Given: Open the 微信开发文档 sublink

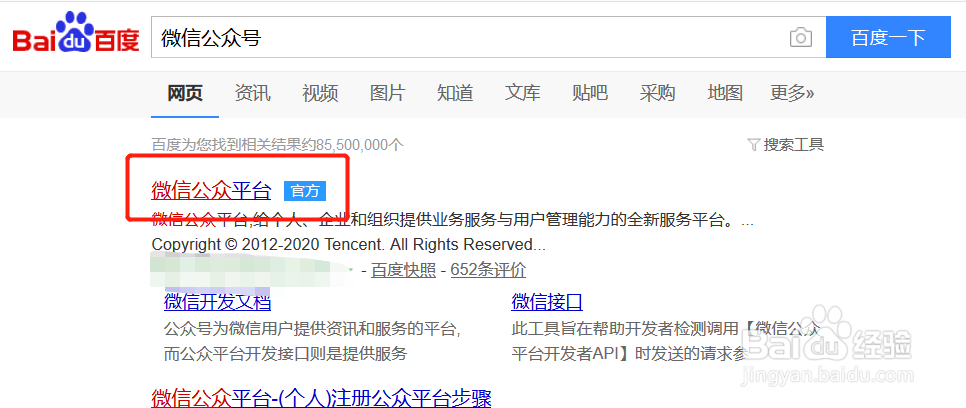Looking at the screenshot, I should 217,303.
